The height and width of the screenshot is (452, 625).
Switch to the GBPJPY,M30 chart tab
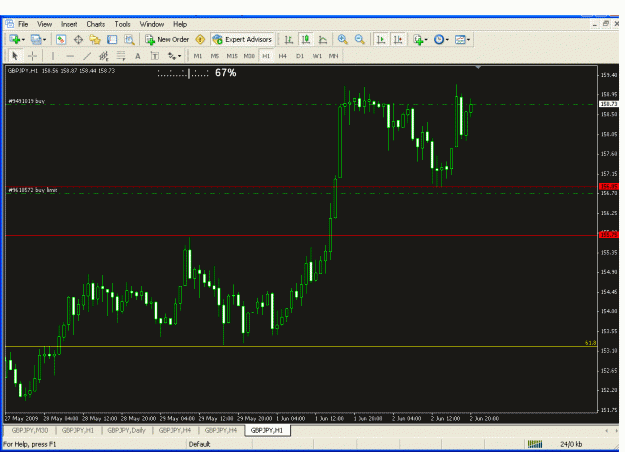[30, 430]
